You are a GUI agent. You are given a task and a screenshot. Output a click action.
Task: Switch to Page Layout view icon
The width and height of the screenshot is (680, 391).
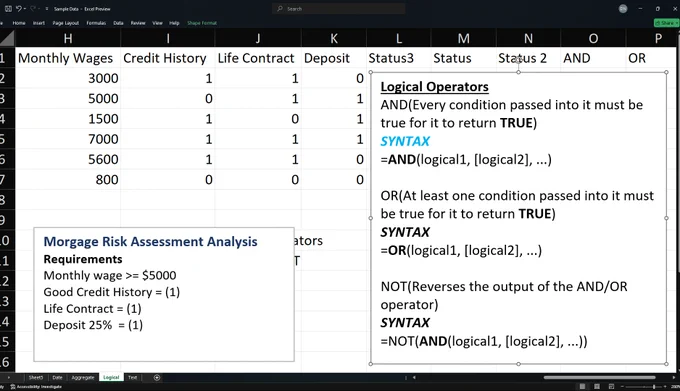pyautogui.click(x=597, y=386)
